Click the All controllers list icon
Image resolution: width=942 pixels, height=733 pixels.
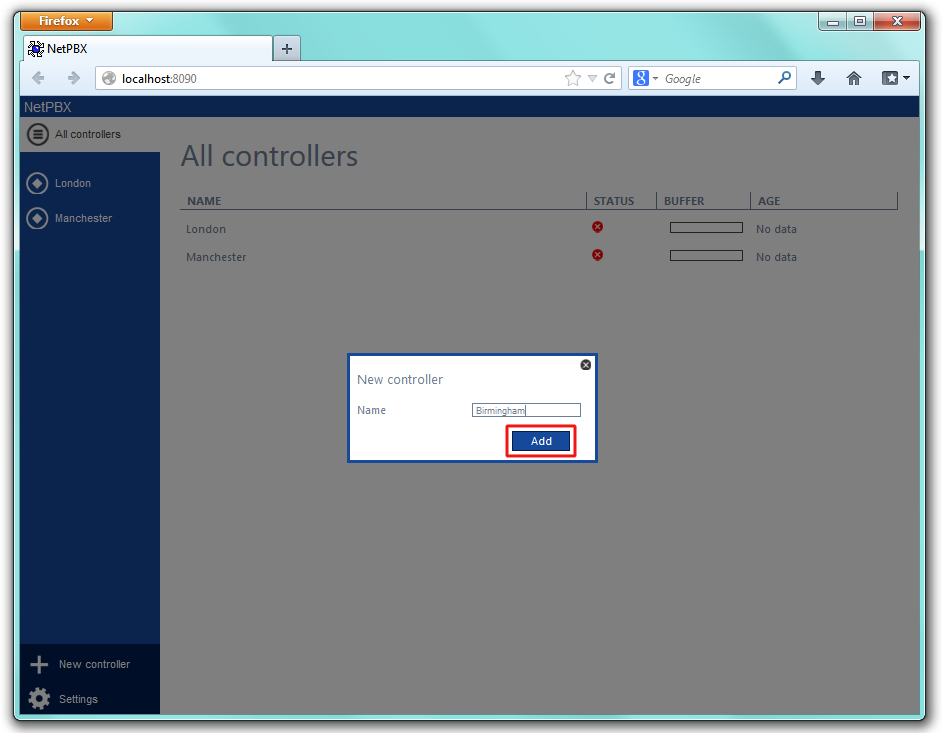(37, 134)
